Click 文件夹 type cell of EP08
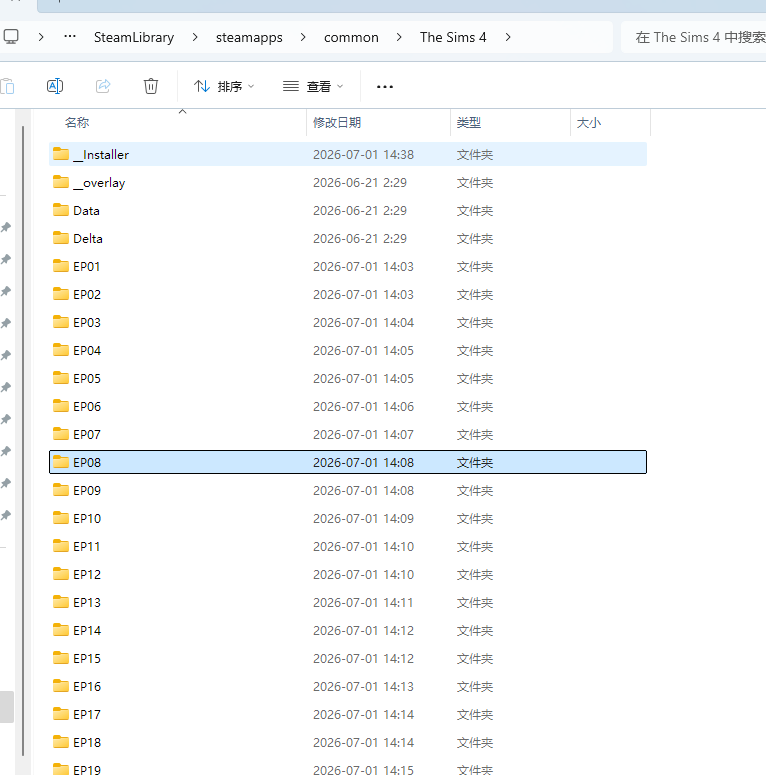 click(x=474, y=463)
